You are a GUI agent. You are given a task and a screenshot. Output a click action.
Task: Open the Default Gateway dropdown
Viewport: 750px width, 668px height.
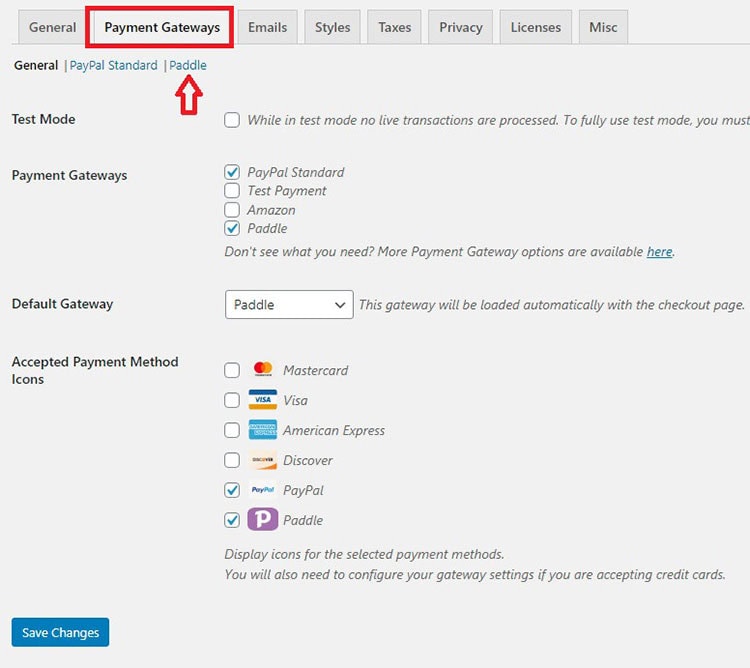click(x=289, y=304)
